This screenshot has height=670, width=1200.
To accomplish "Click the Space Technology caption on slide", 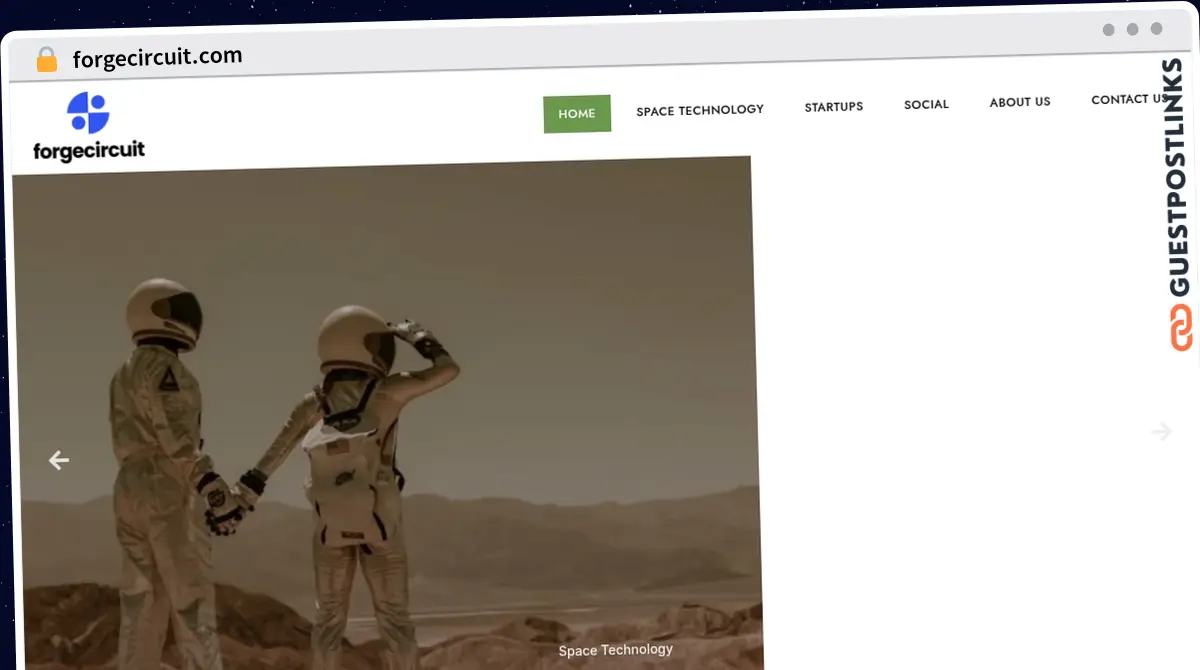I will point(615,650).
